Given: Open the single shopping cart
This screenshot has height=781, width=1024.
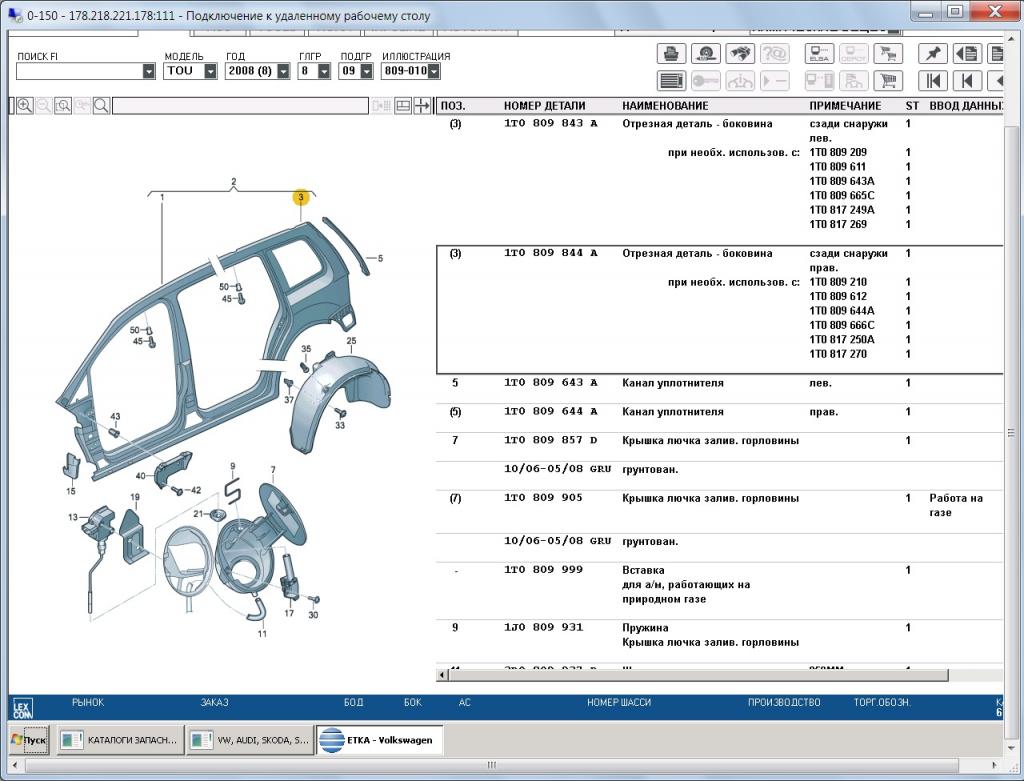Looking at the screenshot, I should coord(888,80).
